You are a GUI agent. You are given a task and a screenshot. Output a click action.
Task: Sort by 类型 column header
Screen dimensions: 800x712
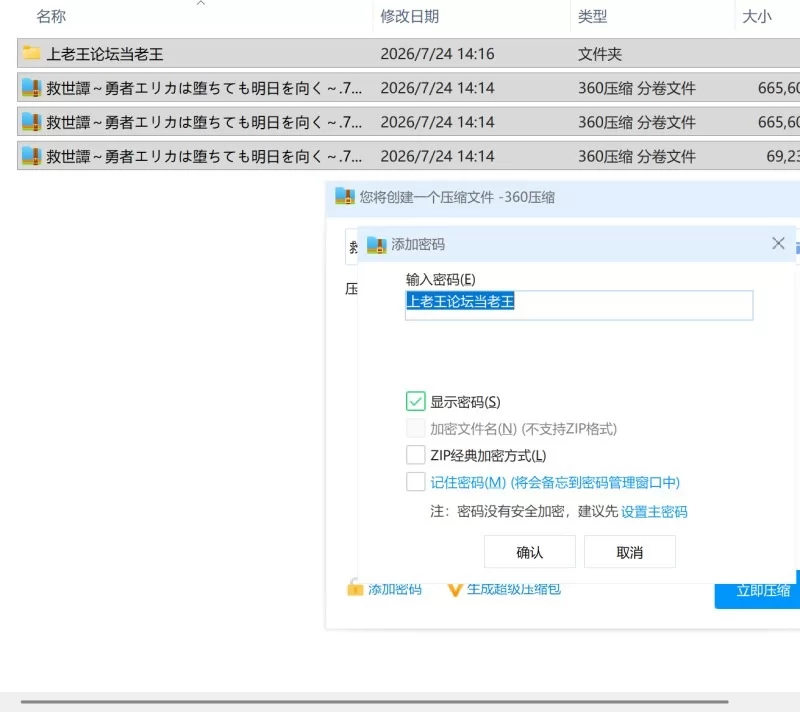(x=592, y=16)
